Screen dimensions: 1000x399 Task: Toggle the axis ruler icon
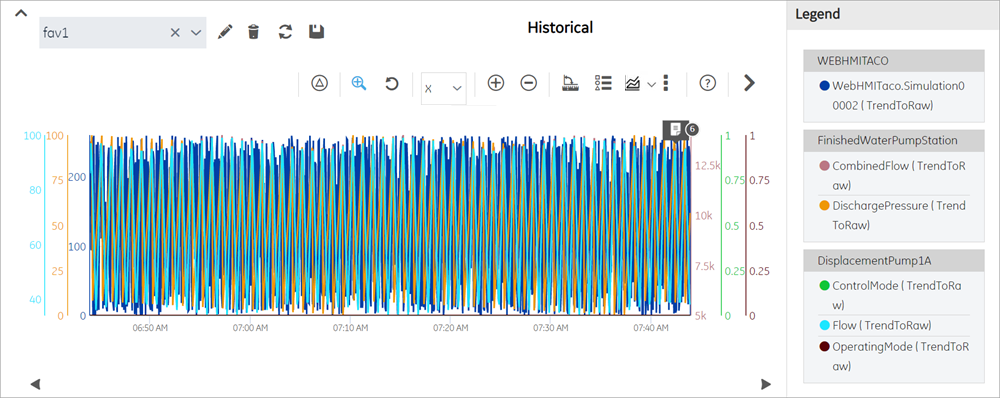pyautogui.click(x=570, y=83)
